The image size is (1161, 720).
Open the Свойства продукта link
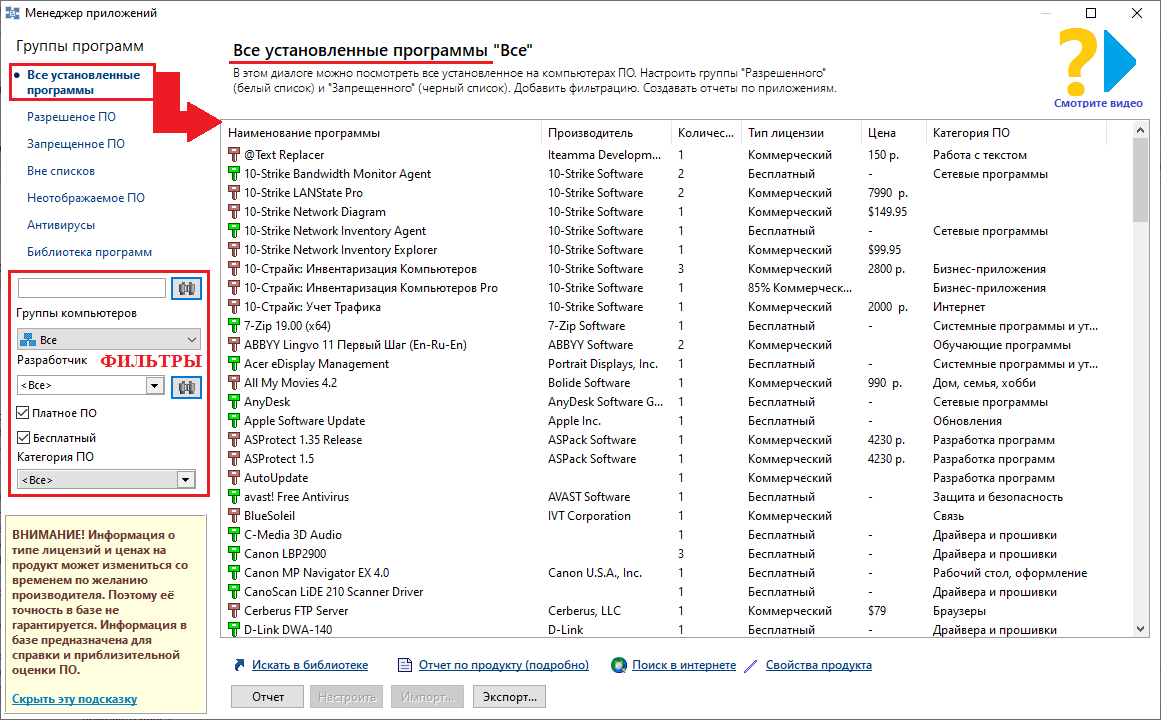tap(818, 665)
